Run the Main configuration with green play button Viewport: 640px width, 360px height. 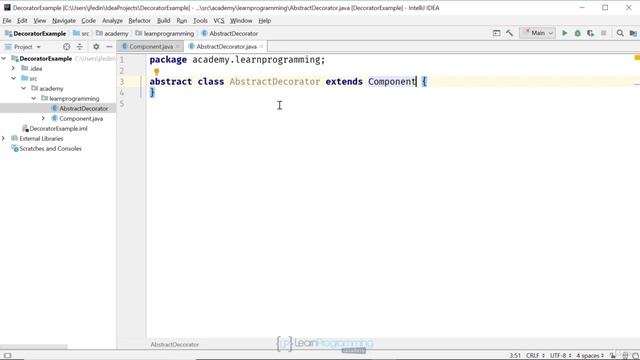[564, 33]
